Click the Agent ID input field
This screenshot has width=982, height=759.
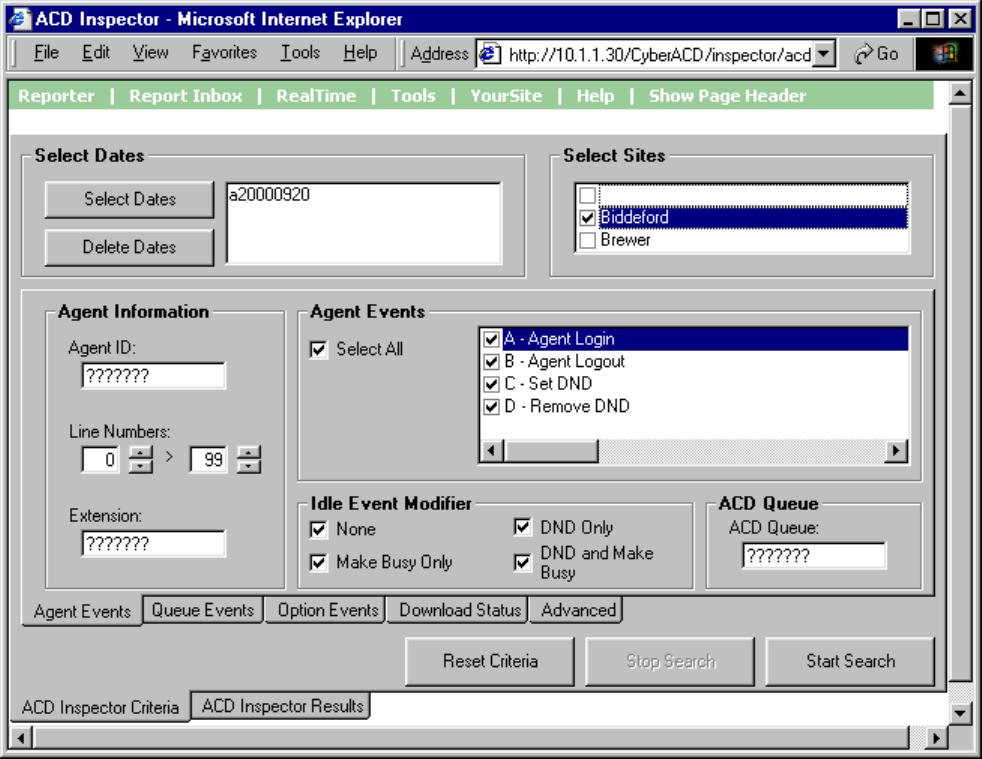(x=153, y=376)
